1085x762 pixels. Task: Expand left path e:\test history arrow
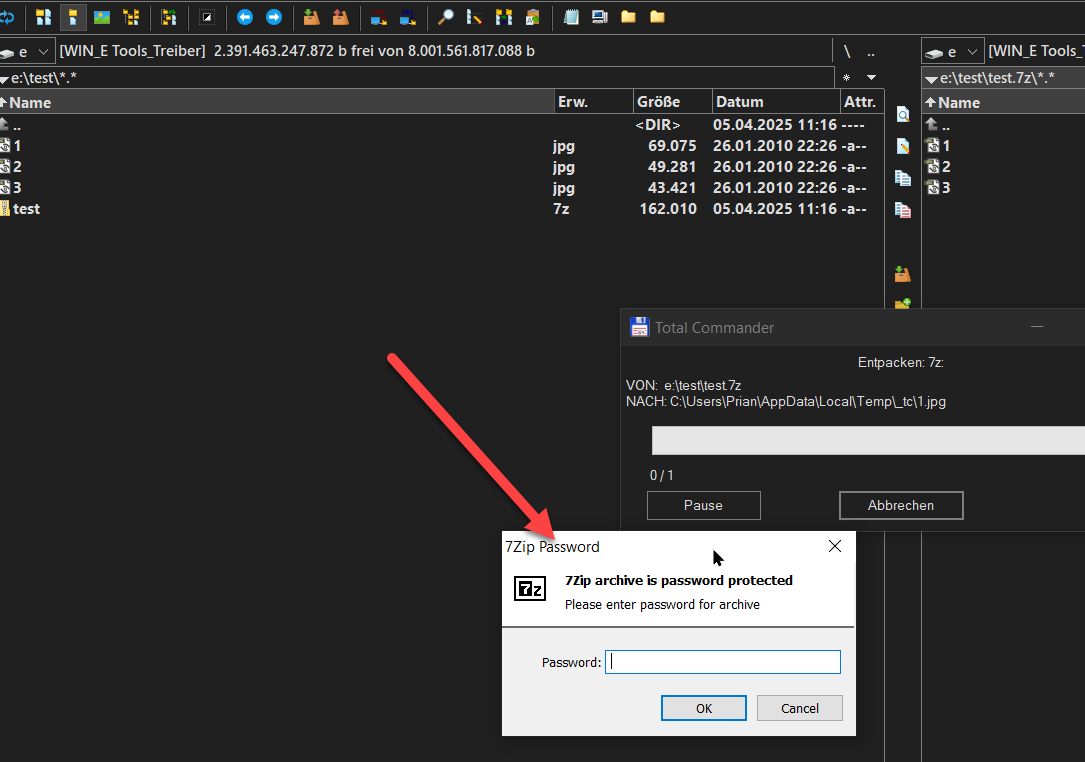(x=4, y=80)
